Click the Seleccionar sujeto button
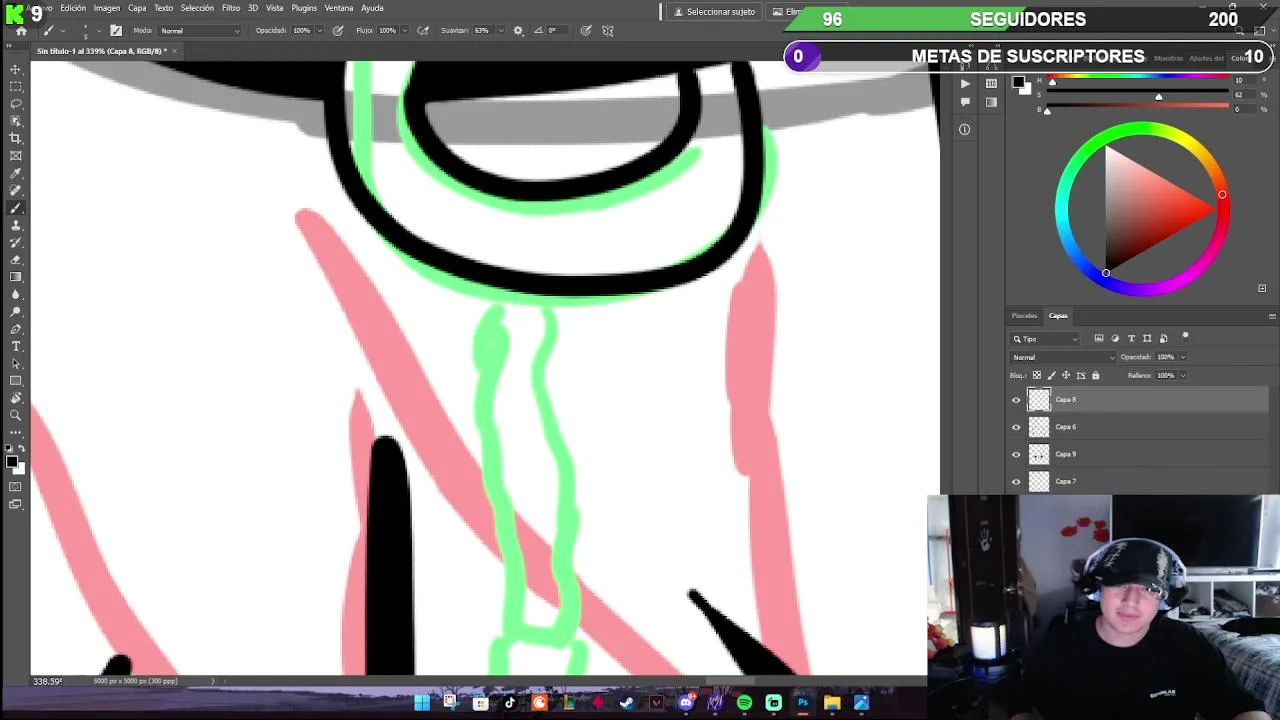Viewport: 1280px width, 720px height. [x=714, y=12]
